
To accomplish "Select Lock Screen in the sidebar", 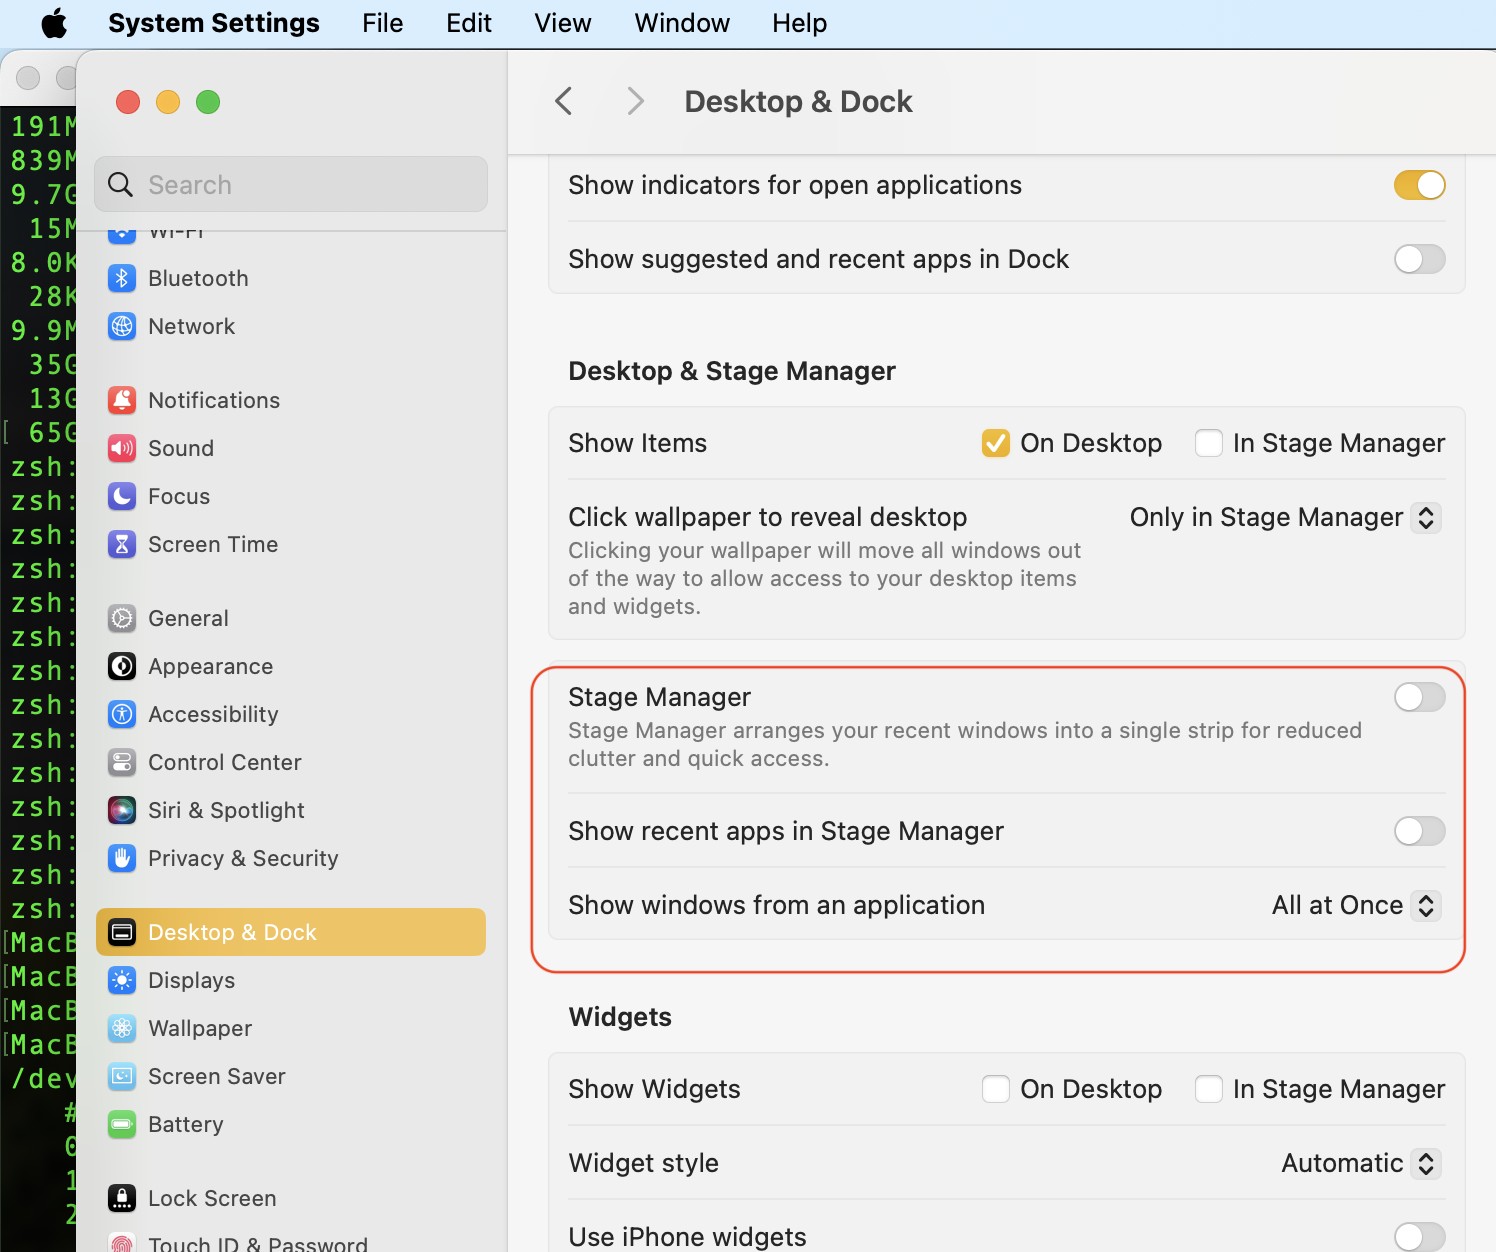I will click(291, 1198).
